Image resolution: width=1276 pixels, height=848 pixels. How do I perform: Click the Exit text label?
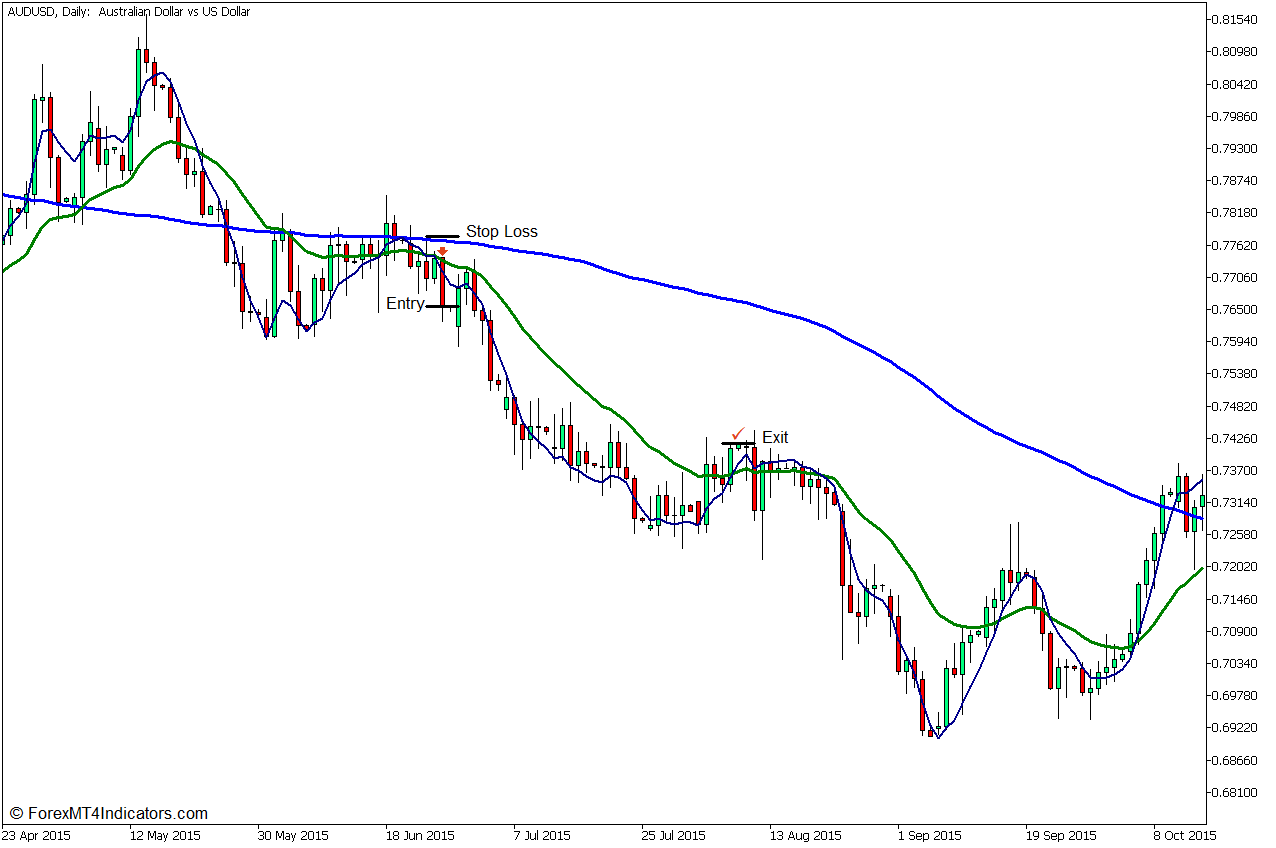tap(775, 437)
